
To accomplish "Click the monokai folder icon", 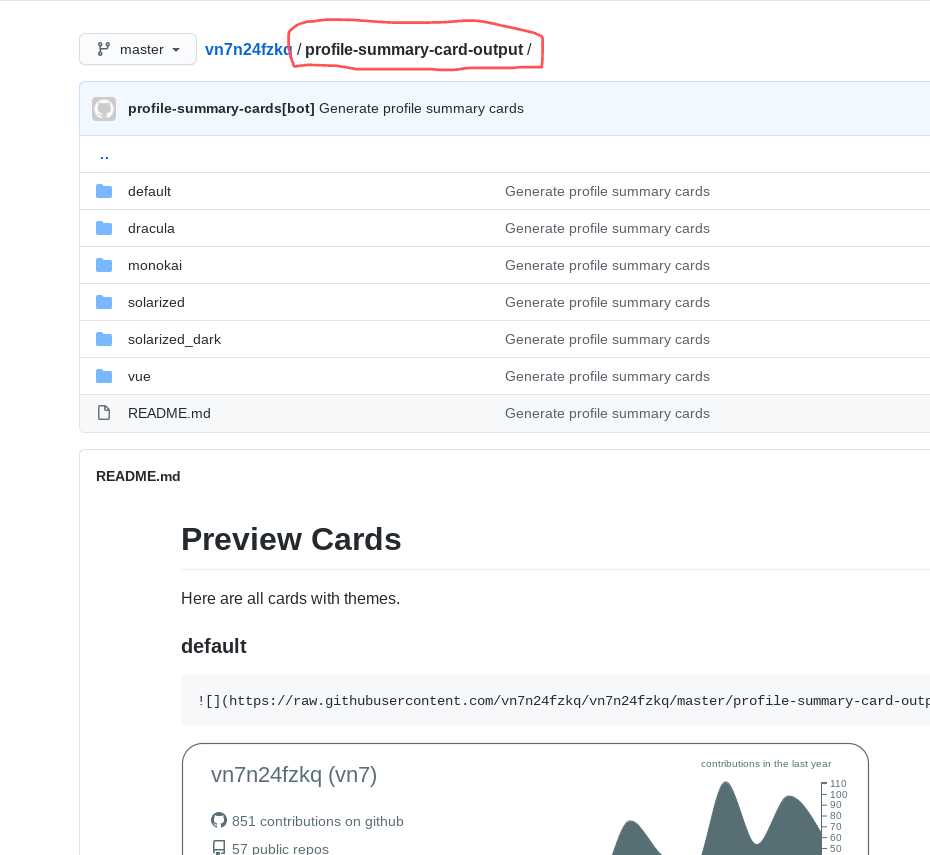I will click(104, 265).
